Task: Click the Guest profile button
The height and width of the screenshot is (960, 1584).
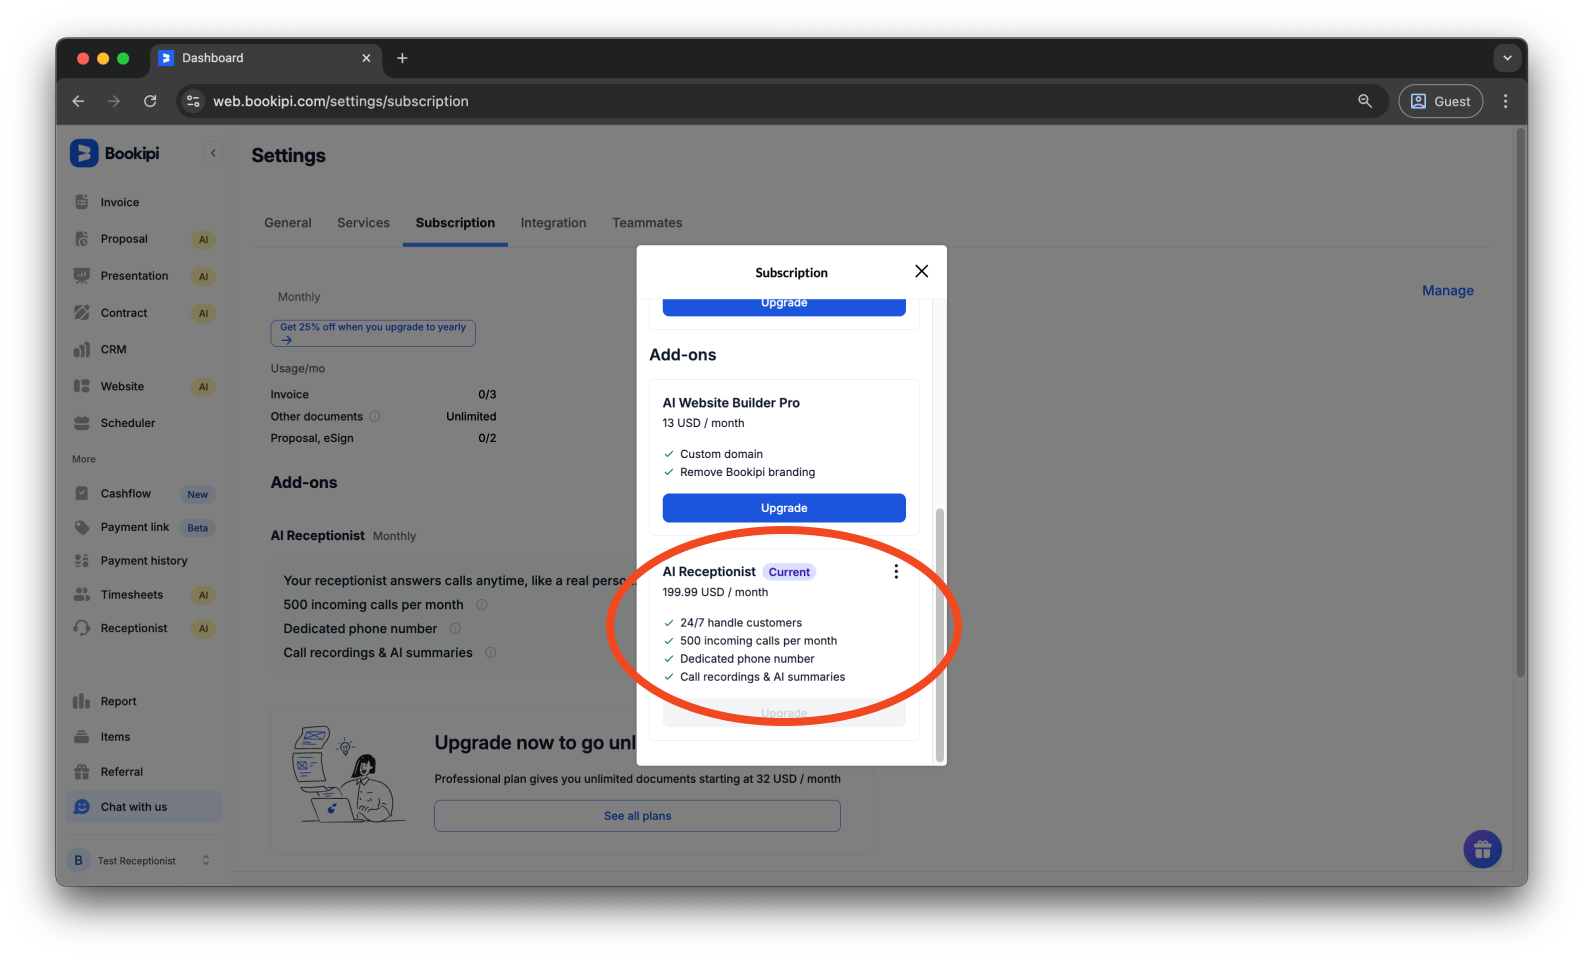Action: [1440, 101]
